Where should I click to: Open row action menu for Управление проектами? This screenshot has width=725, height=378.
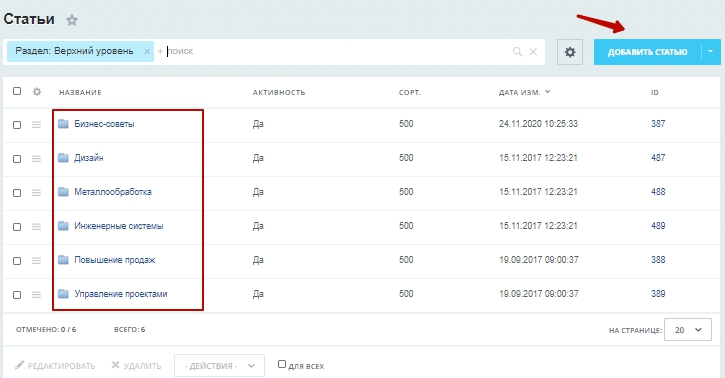pyautogui.click(x=37, y=294)
